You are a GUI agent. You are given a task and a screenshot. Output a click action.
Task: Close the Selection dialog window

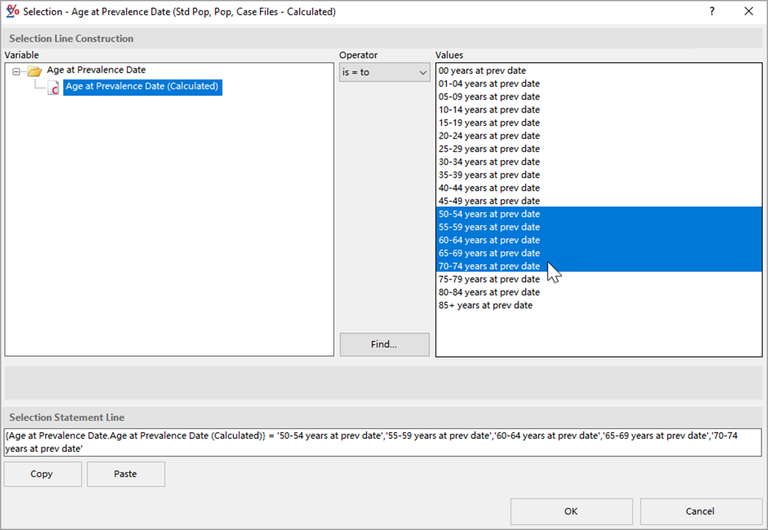coord(748,12)
